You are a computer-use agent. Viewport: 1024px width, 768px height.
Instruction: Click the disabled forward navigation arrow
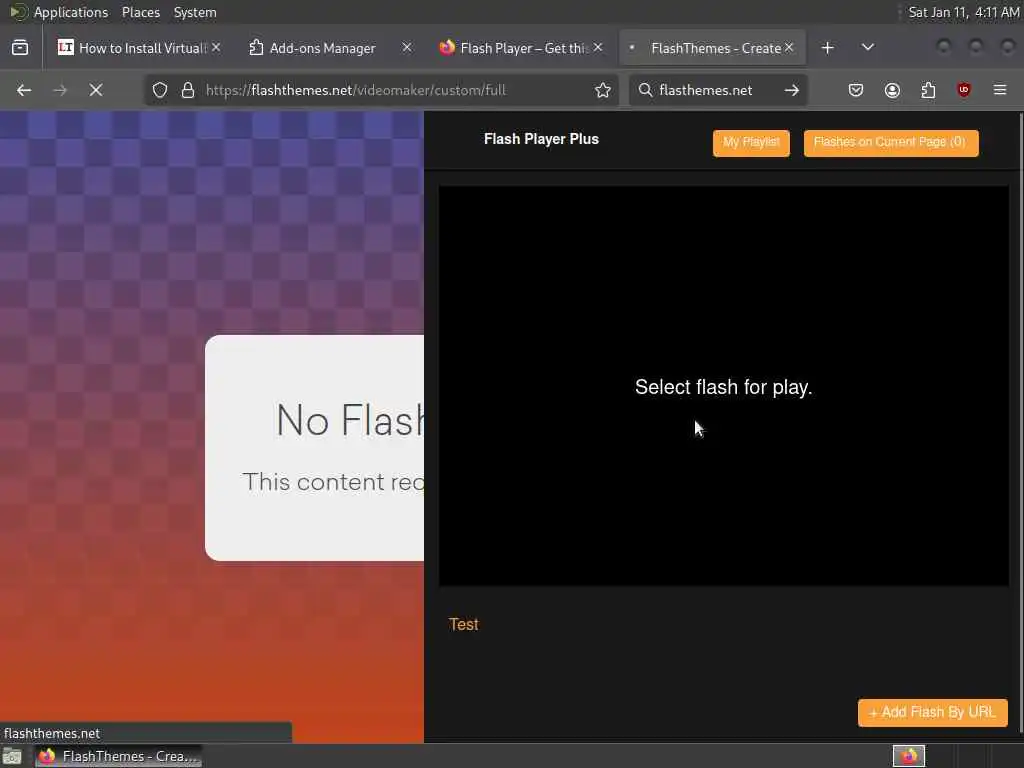(x=60, y=90)
